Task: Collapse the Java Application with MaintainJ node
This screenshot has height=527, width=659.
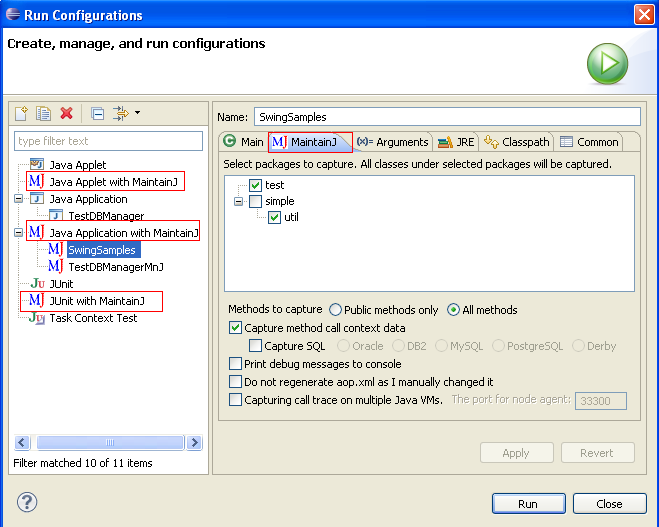Action: click(x=19, y=233)
